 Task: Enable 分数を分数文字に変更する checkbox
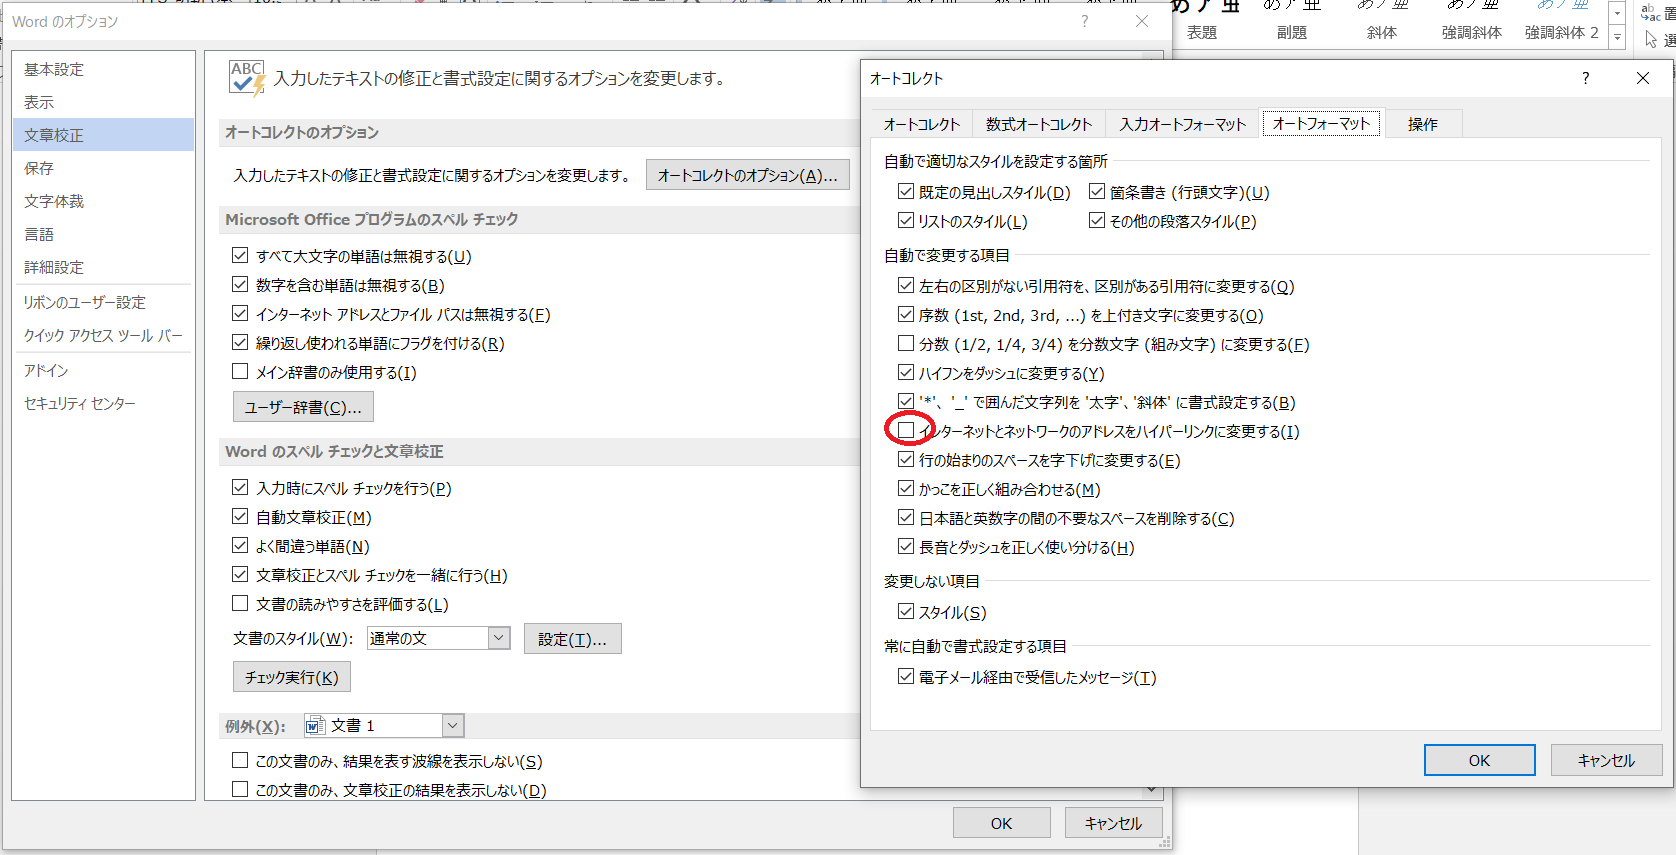906,344
